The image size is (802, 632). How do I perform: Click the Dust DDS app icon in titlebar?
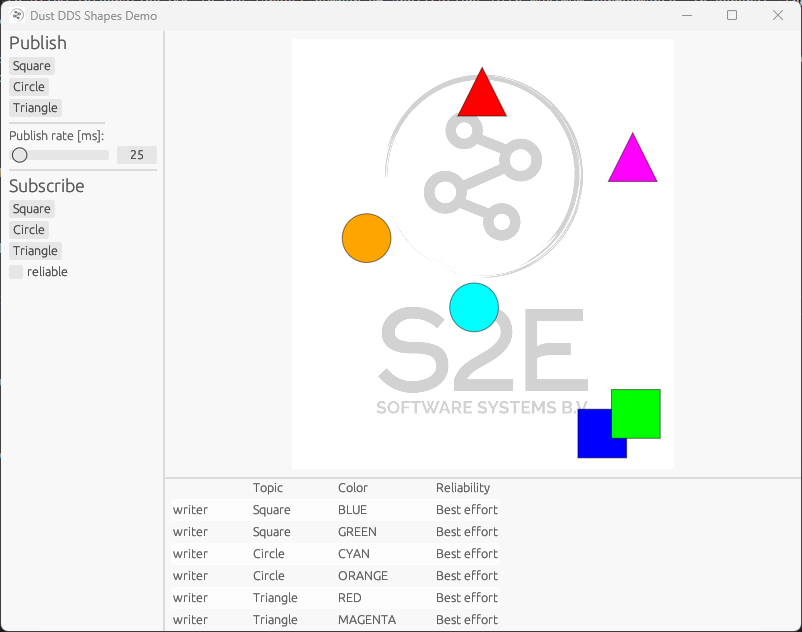click(16, 15)
